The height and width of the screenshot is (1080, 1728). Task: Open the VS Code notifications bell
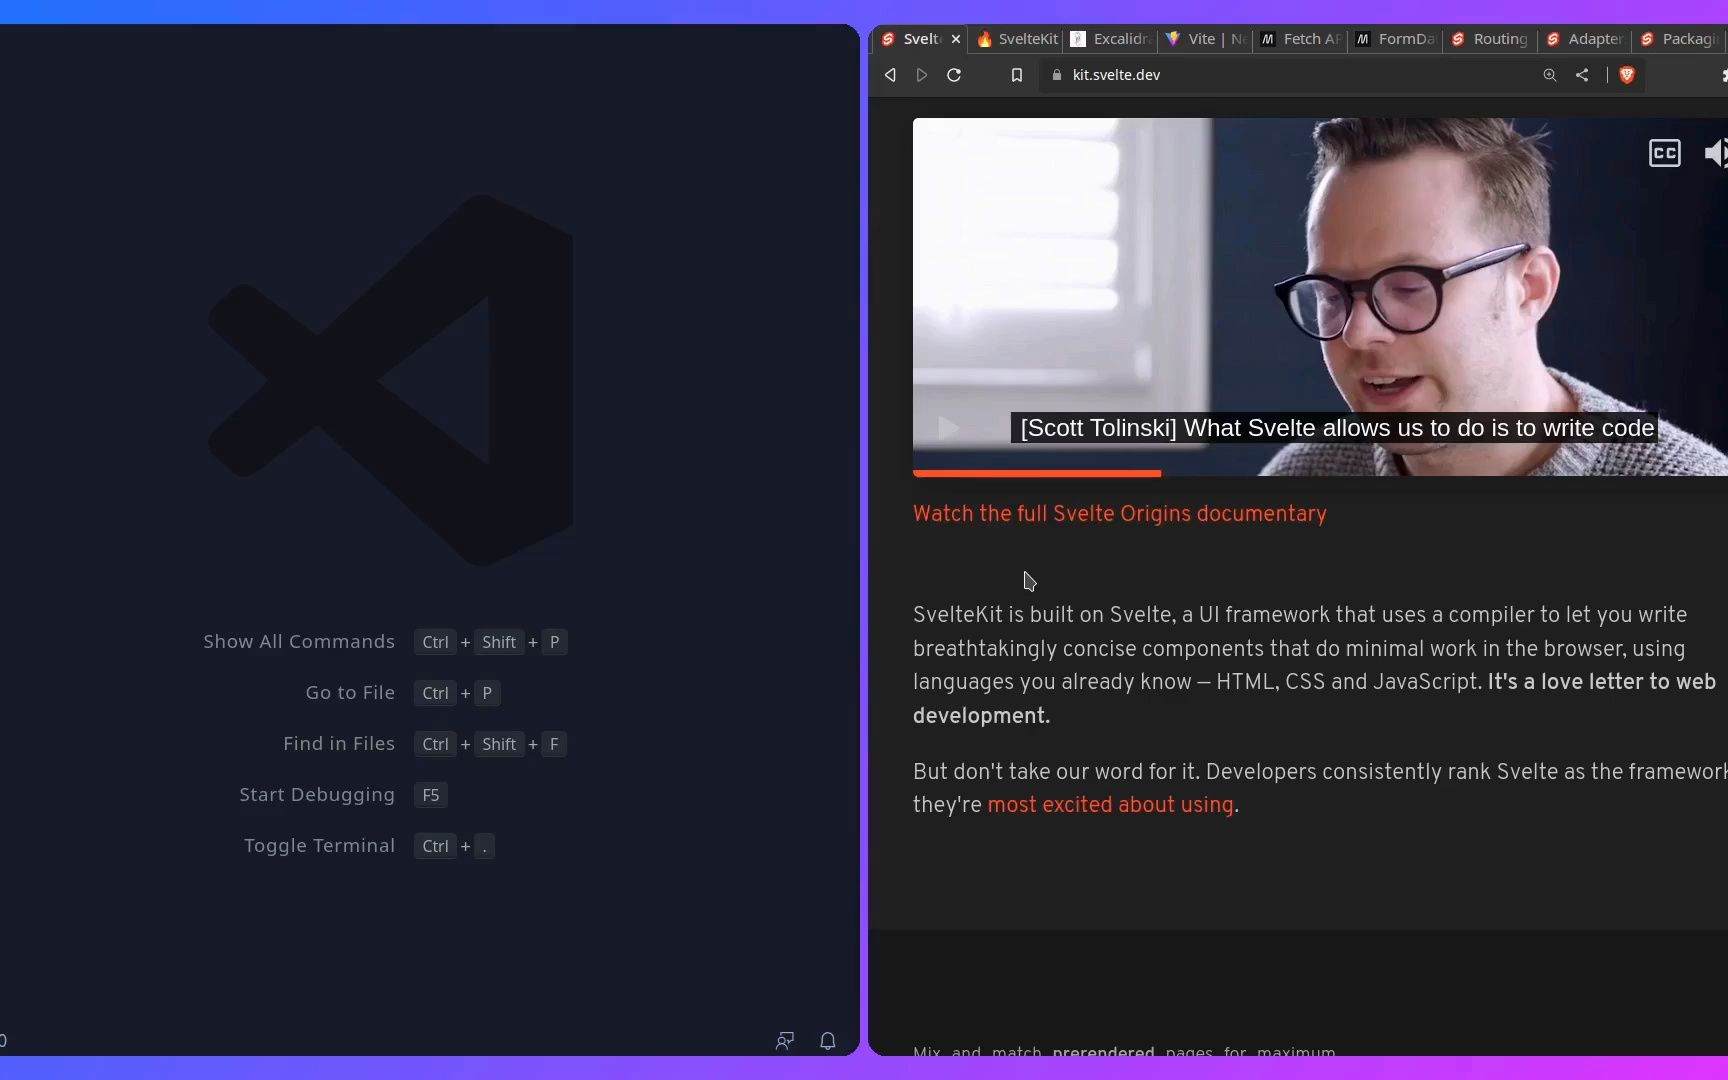click(x=828, y=1041)
